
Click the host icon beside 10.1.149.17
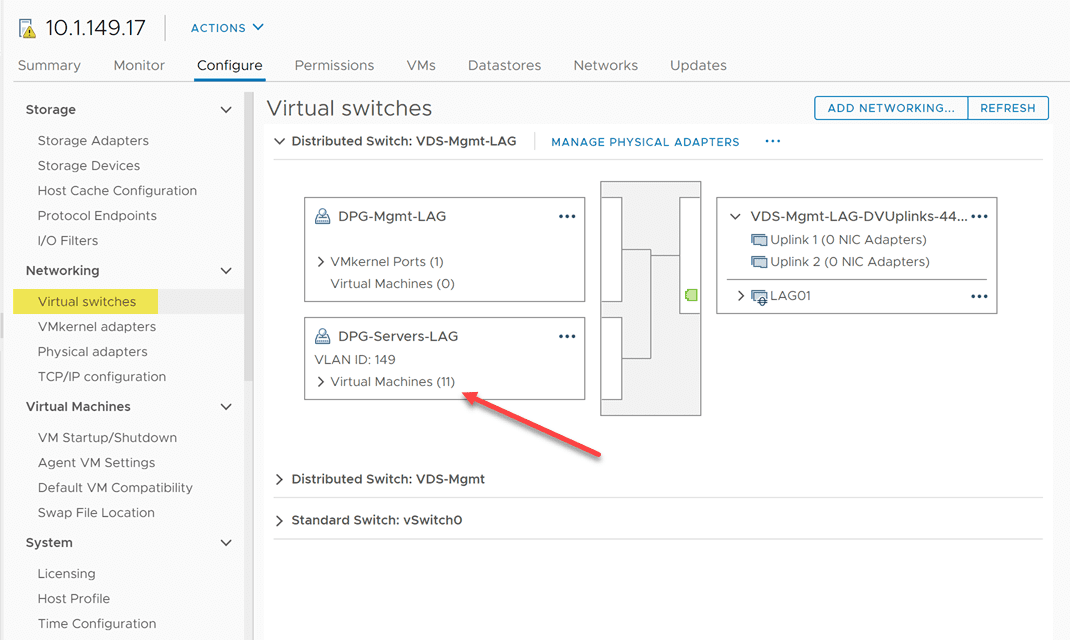click(28, 28)
